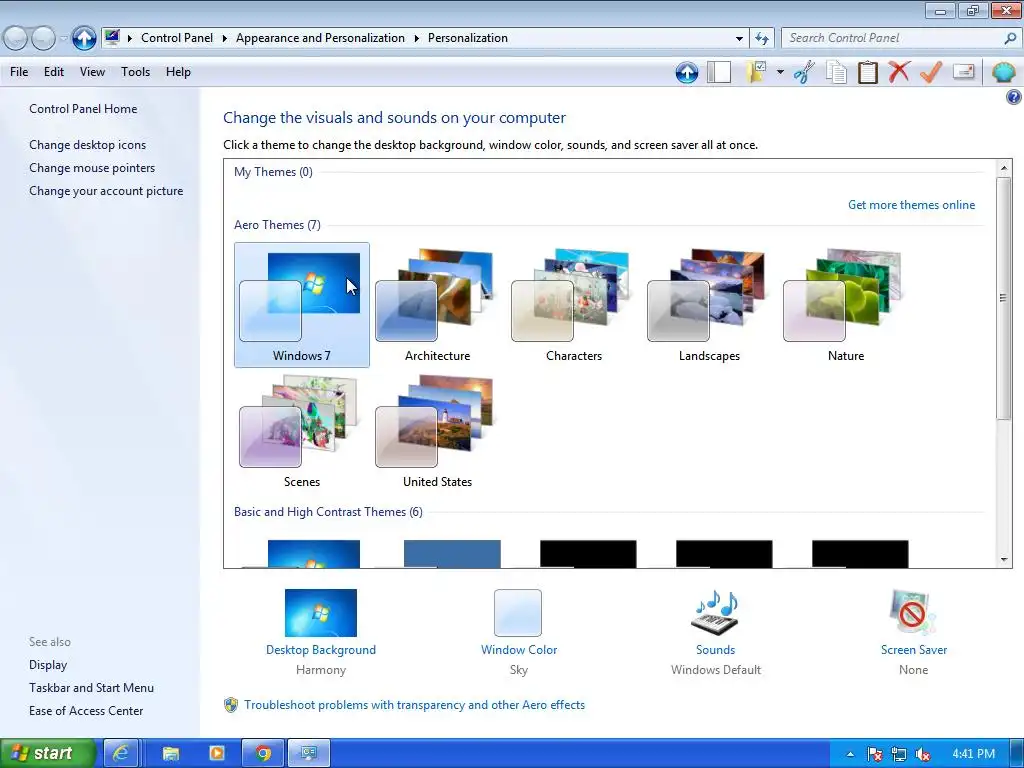Open Windows Media Player from taskbar
This screenshot has width=1024, height=768.
217,753
